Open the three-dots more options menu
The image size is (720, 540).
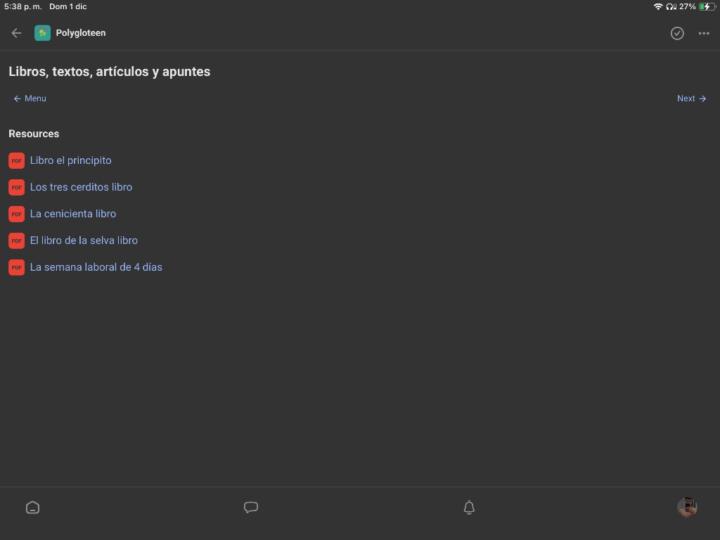[x=703, y=33]
